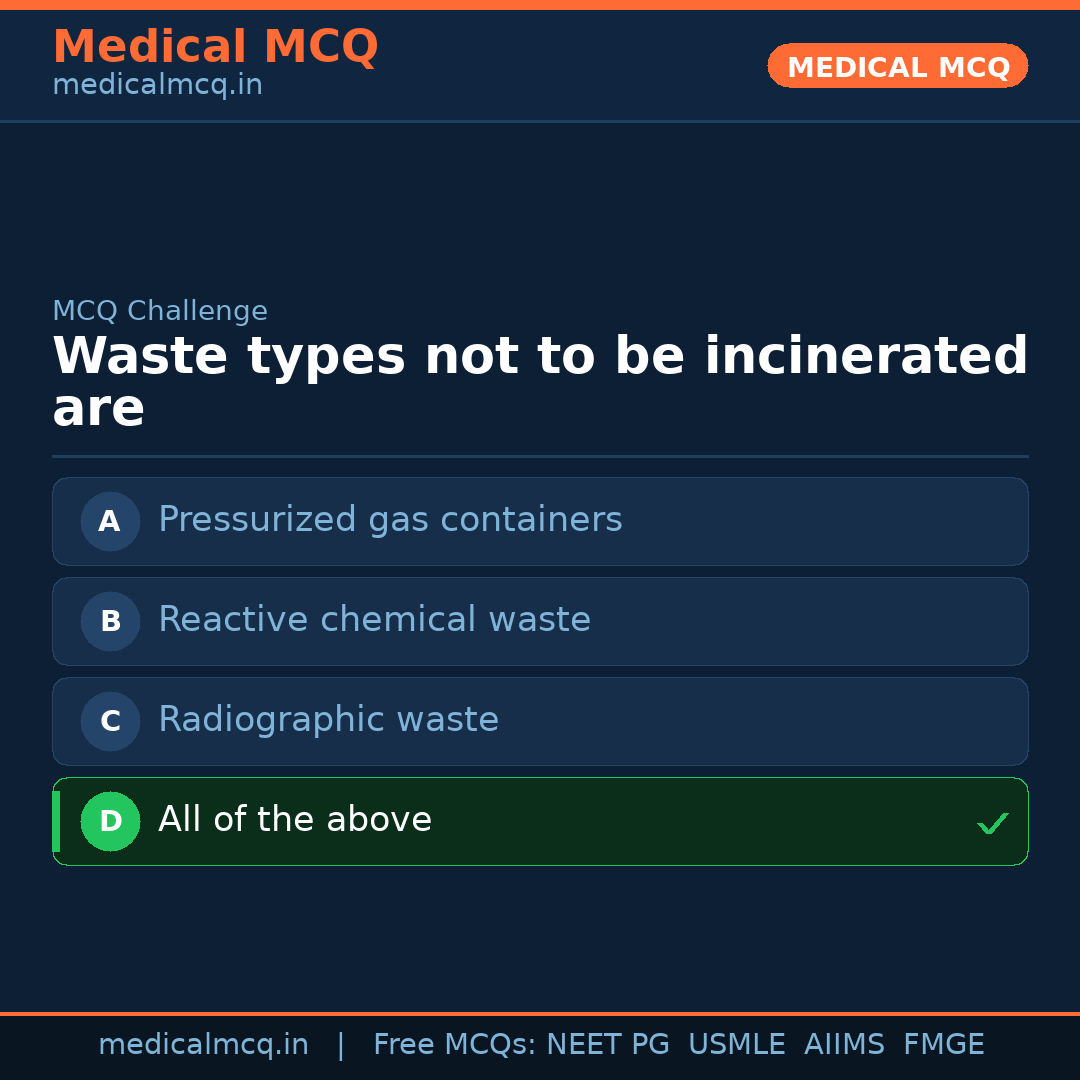This screenshot has width=1080, height=1080.
Task: Click the green D circle icon
Action: (x=110, y=821)
